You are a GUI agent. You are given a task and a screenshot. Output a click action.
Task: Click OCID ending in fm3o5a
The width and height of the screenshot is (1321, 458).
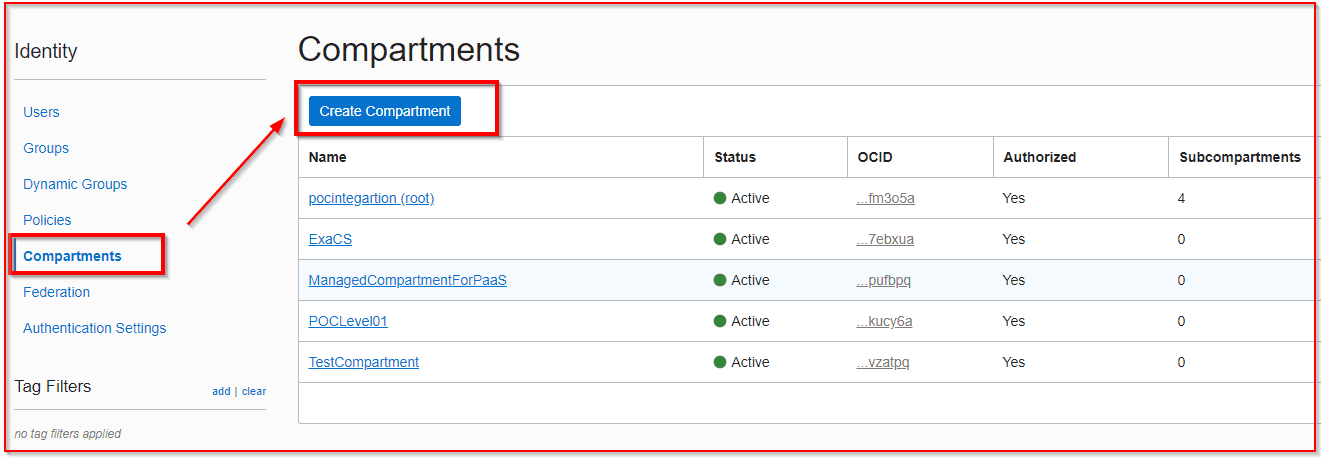(x=885, y=198)
